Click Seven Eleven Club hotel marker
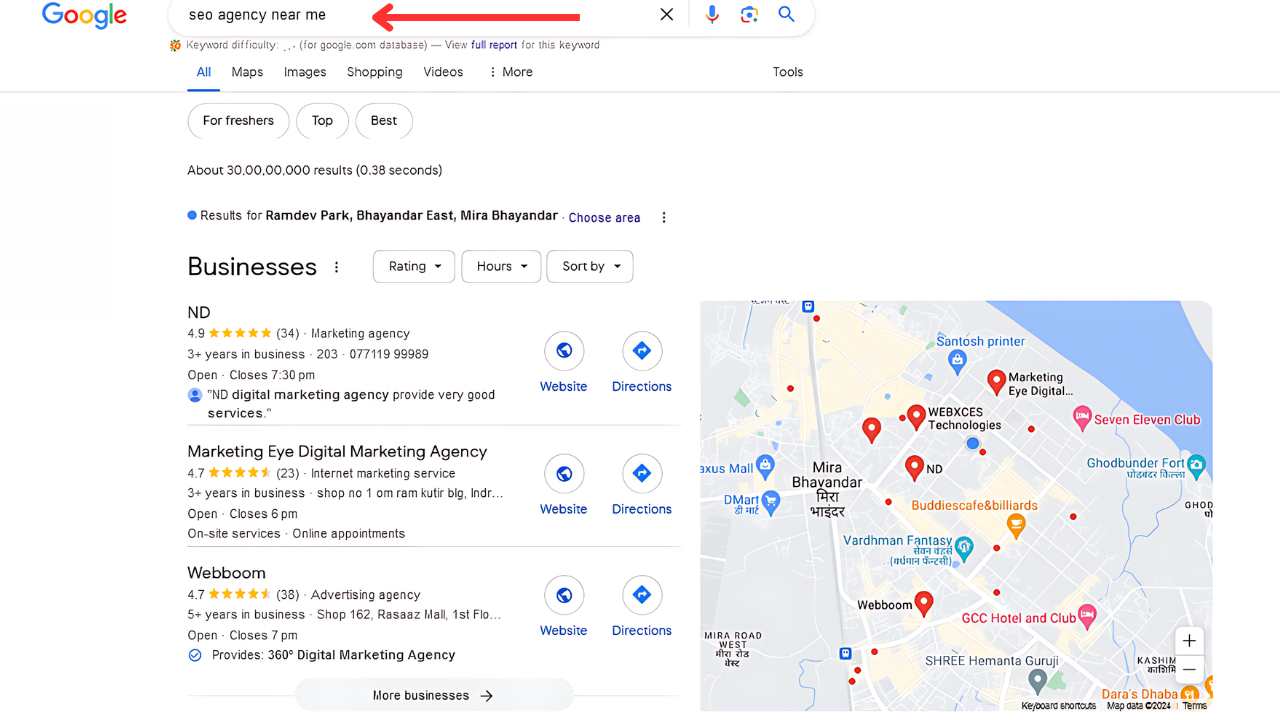 coord(1081,418)
